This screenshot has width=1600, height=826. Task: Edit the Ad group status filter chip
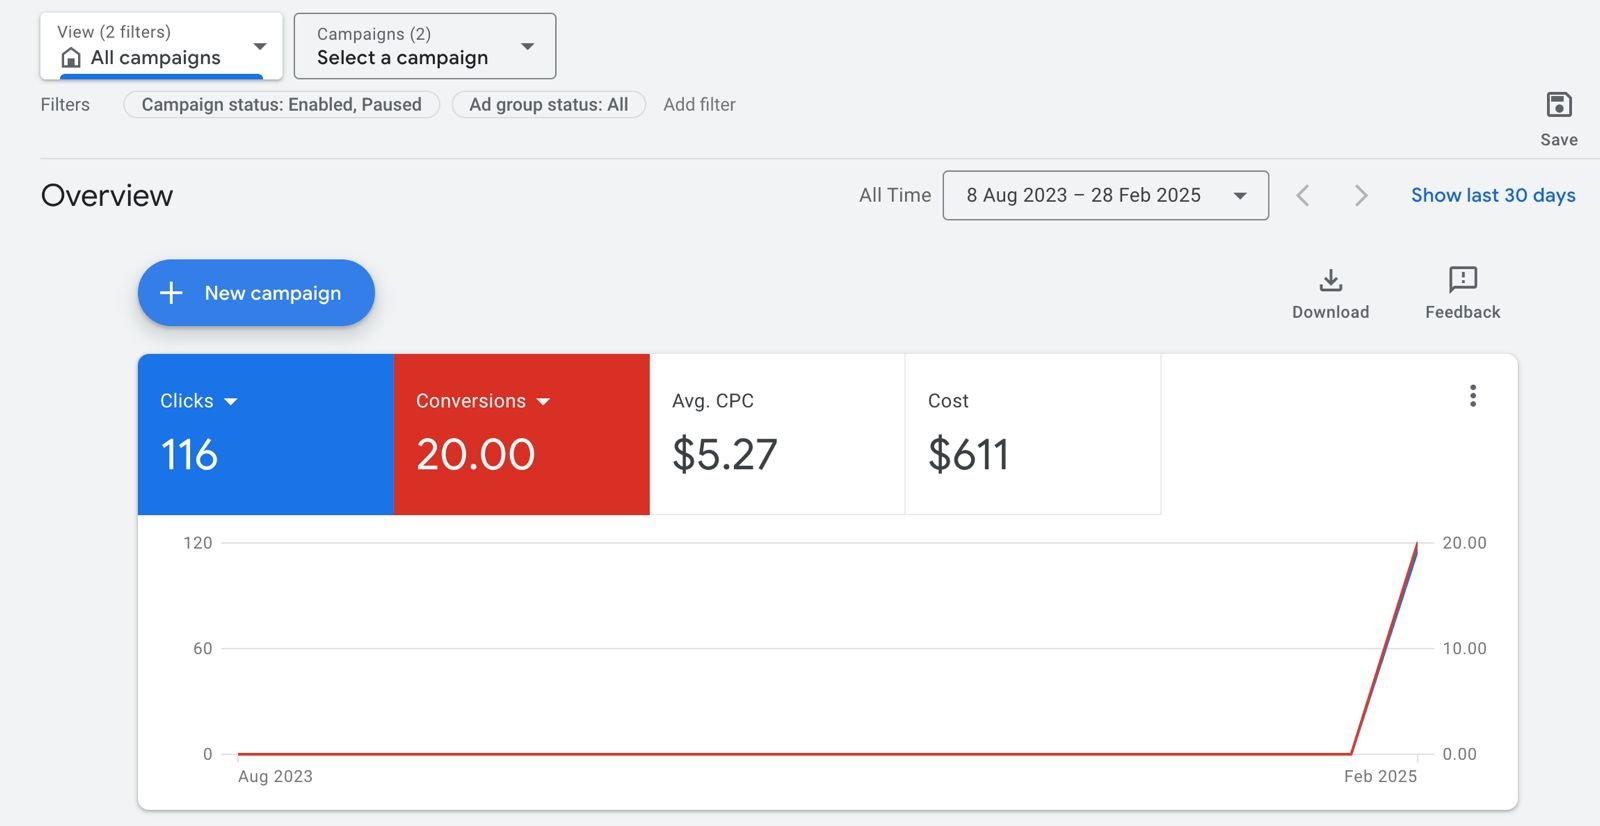[x=548, y=105]
